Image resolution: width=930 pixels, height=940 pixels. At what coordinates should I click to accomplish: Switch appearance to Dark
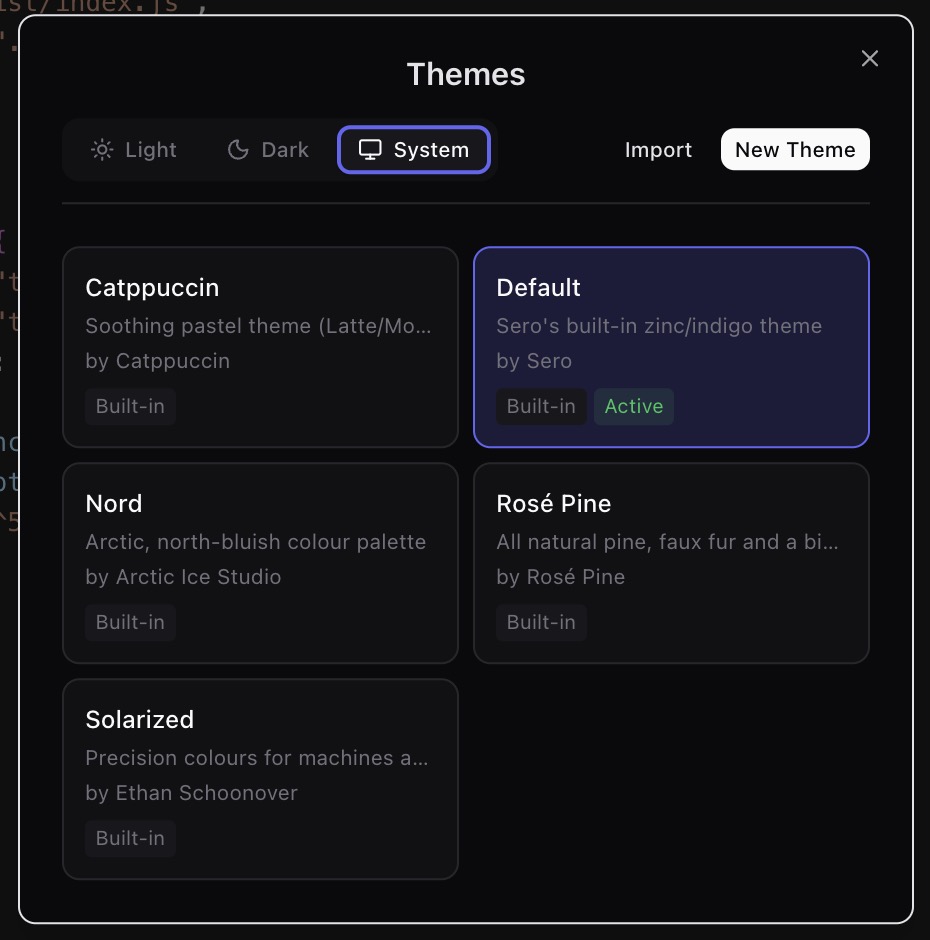pos(267,149)
